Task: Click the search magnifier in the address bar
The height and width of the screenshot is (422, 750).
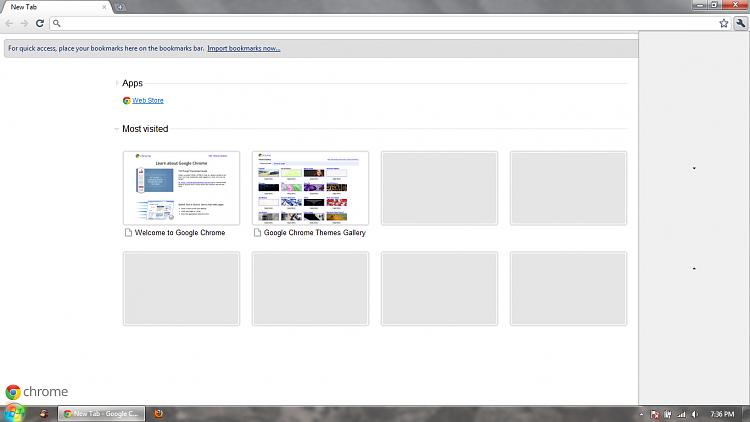Action: pos(56,23)
